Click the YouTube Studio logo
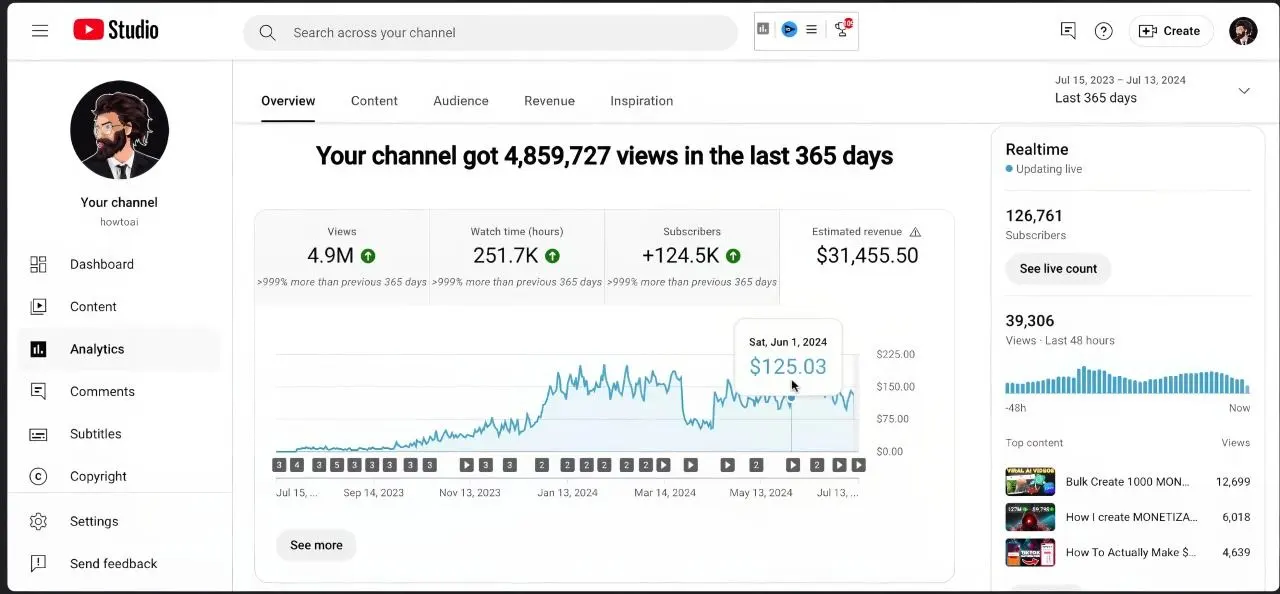Image resolution: width=1280 pixels, height=594 pixels. (116, 30)
